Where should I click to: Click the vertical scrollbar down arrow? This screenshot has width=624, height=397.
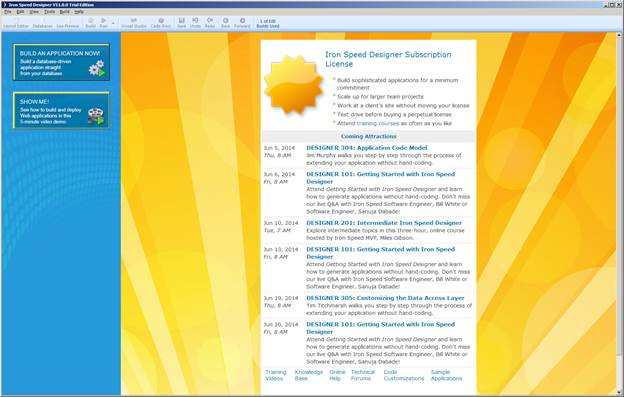[619, 392]
